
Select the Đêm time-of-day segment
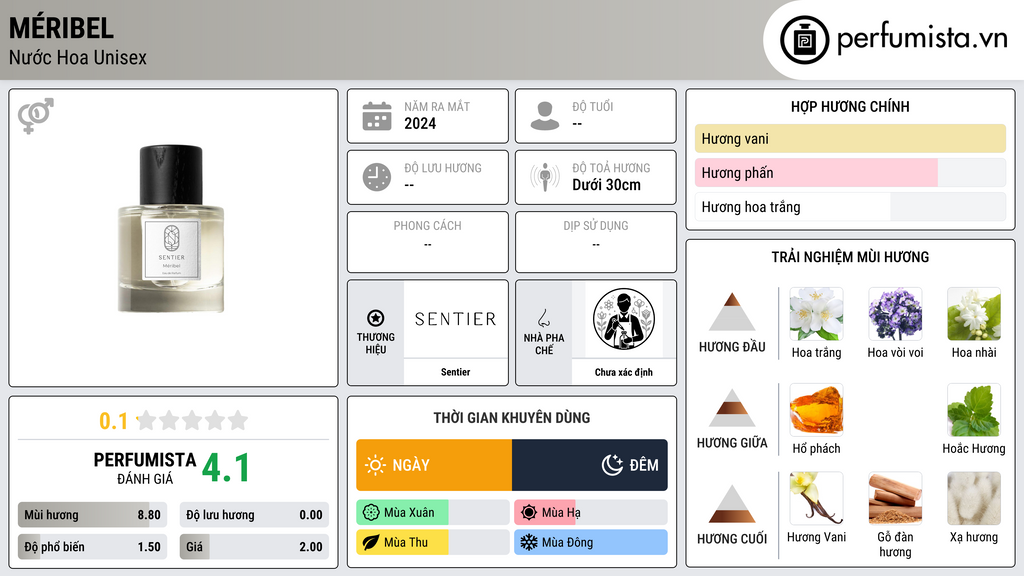590,465
